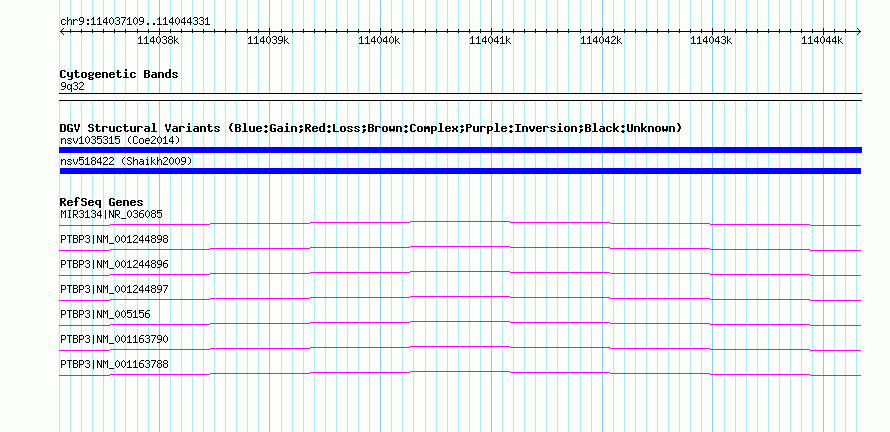Click the 9q32 band label
Viewport: 890px width, 432px height.
[72, 87]
